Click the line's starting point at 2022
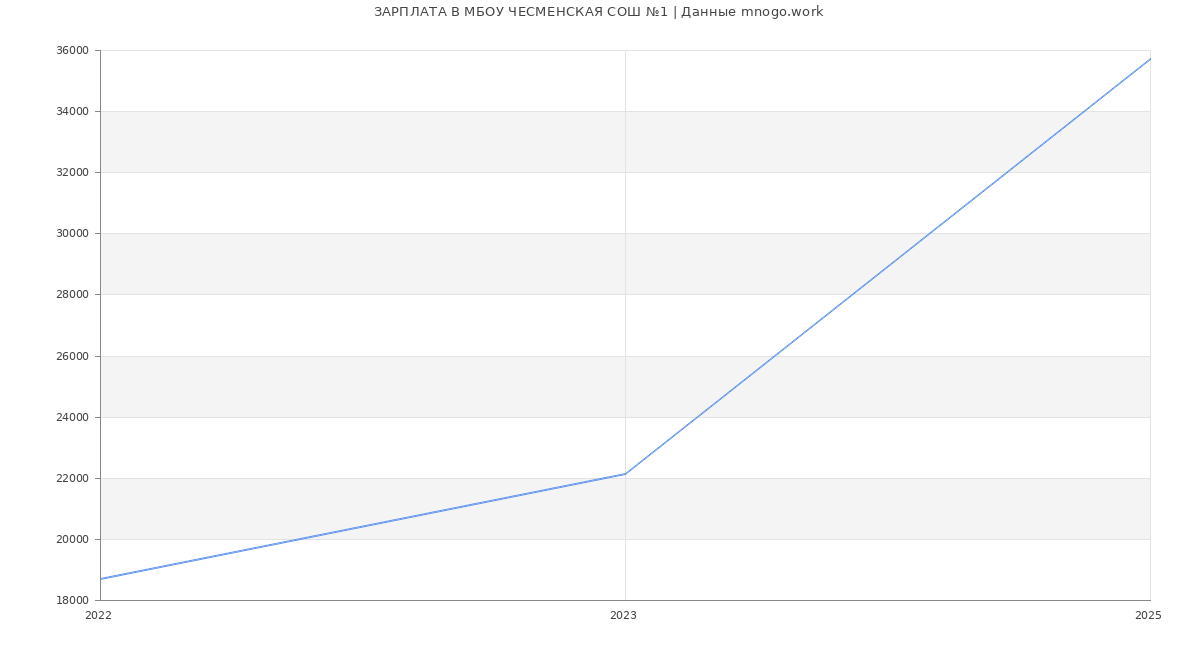This screenshot has height=650, width=1200. [x=100, y=579]
